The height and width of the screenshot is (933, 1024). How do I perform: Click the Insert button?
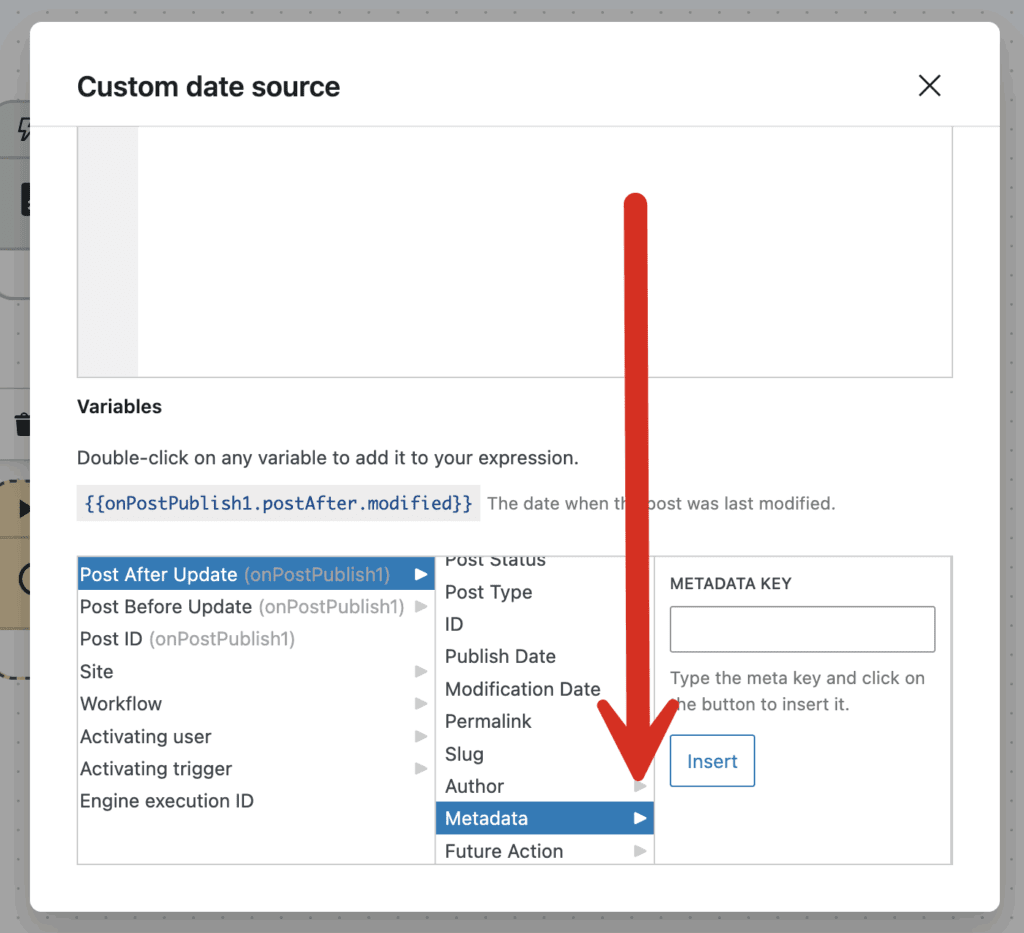712,761
